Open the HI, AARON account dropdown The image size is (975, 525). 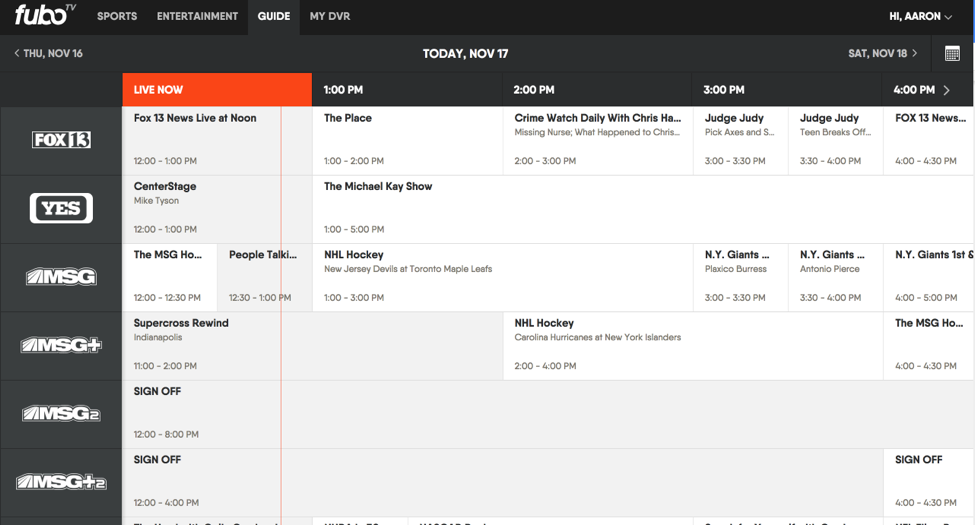[x=920, y=17]
